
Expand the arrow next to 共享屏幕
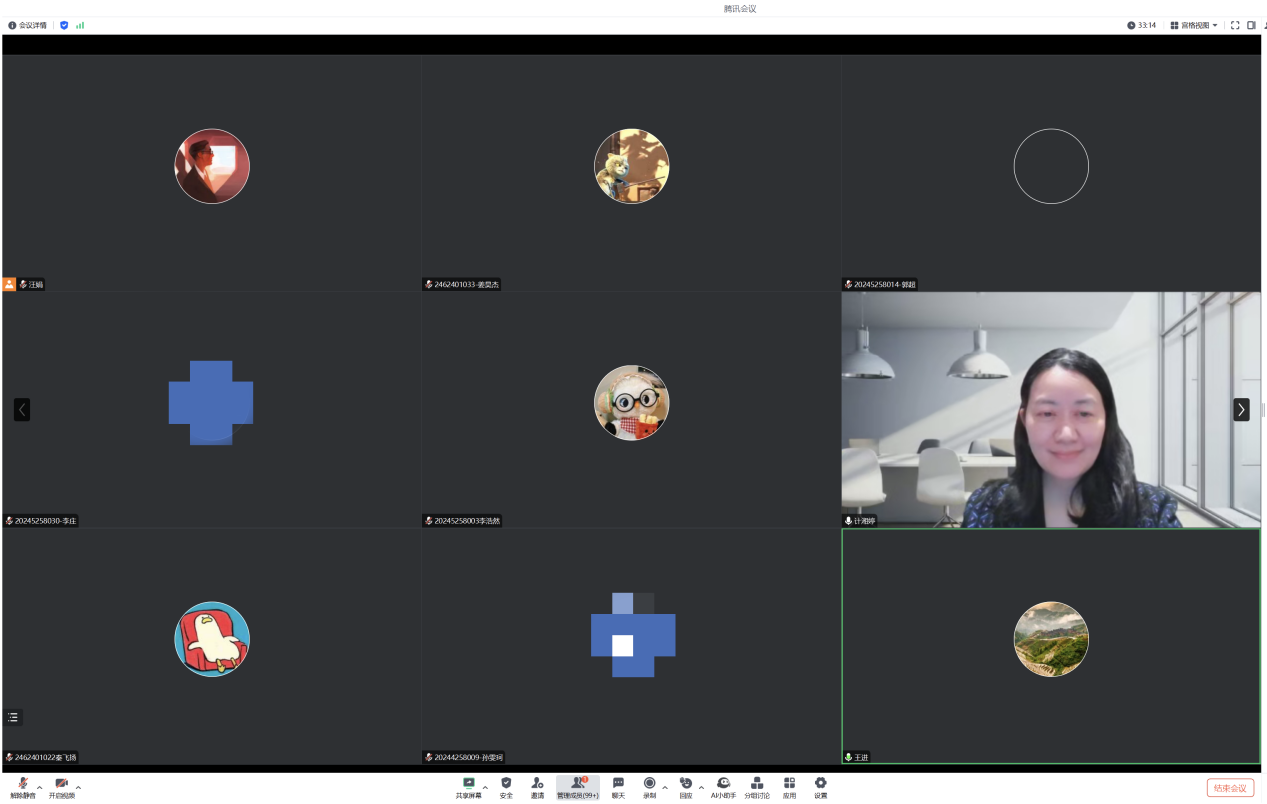[485, 787]
